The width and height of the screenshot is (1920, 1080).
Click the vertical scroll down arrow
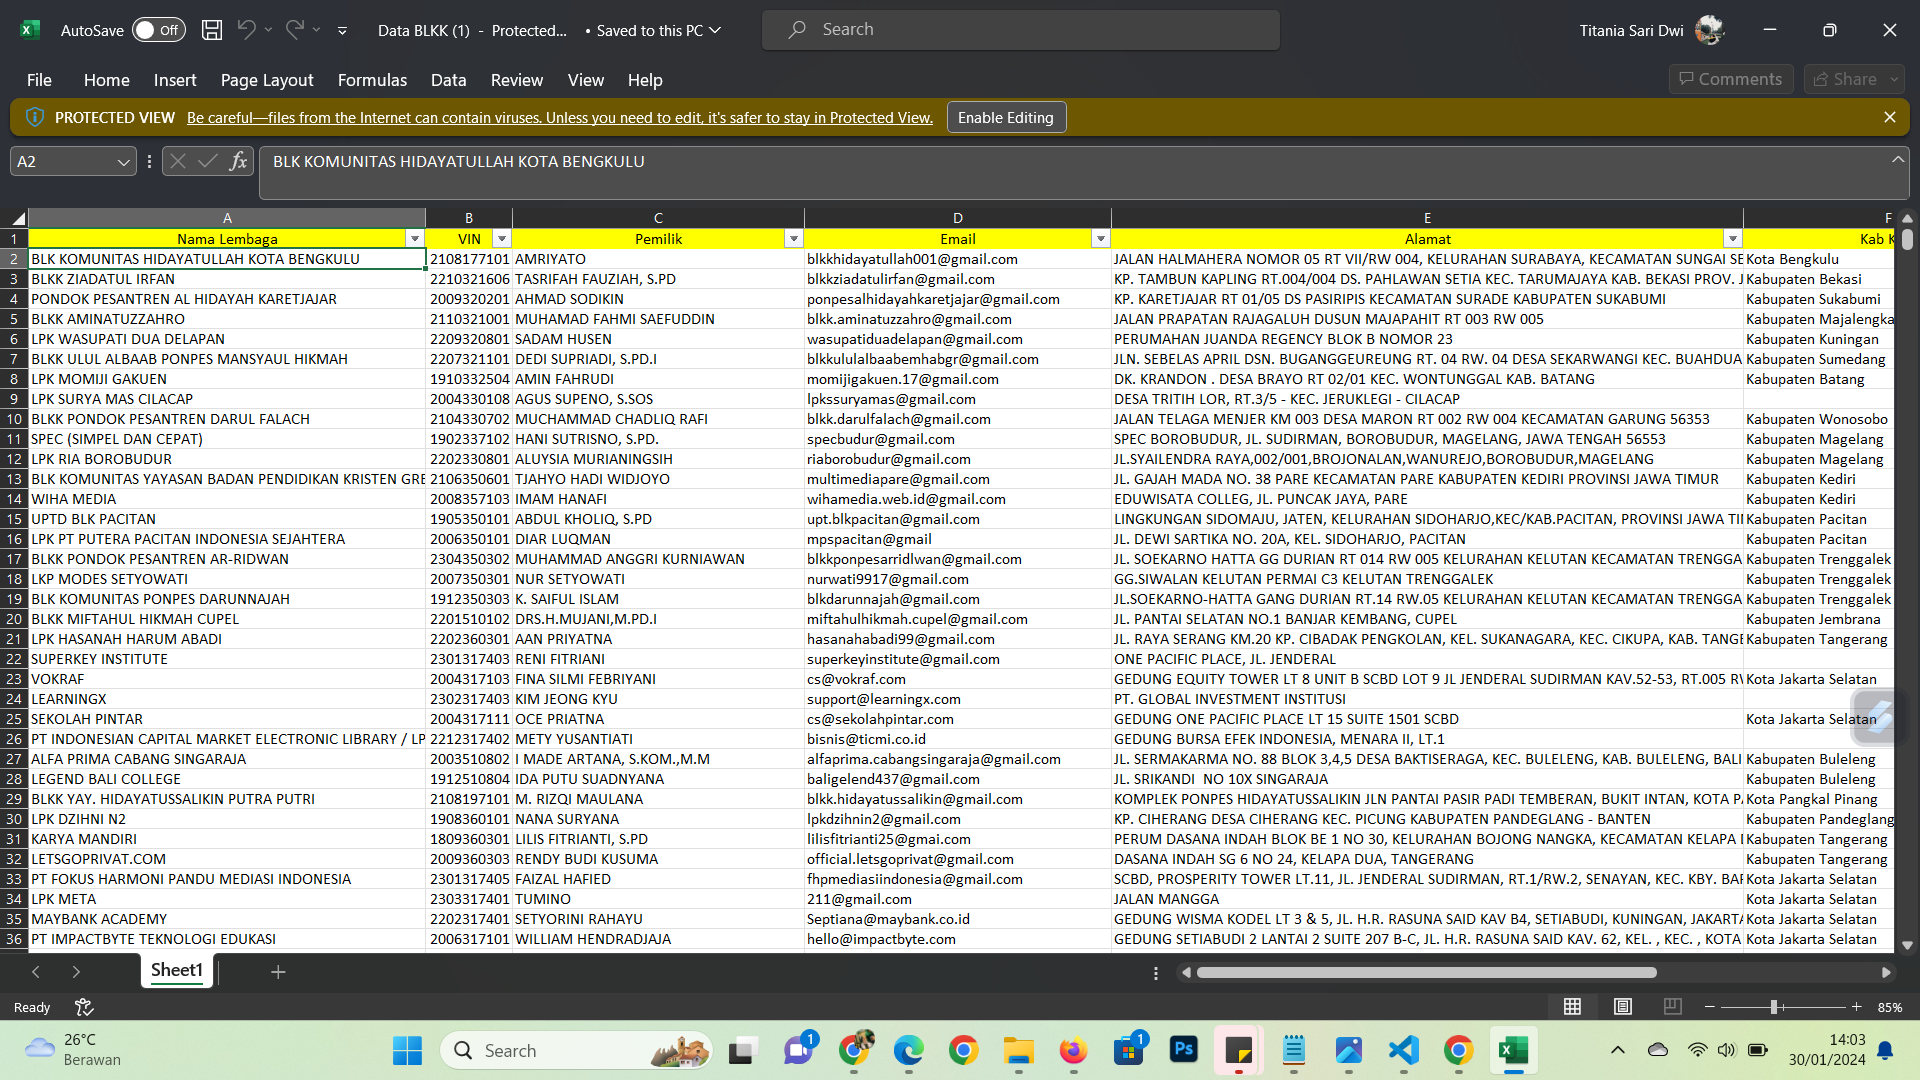1907,945
